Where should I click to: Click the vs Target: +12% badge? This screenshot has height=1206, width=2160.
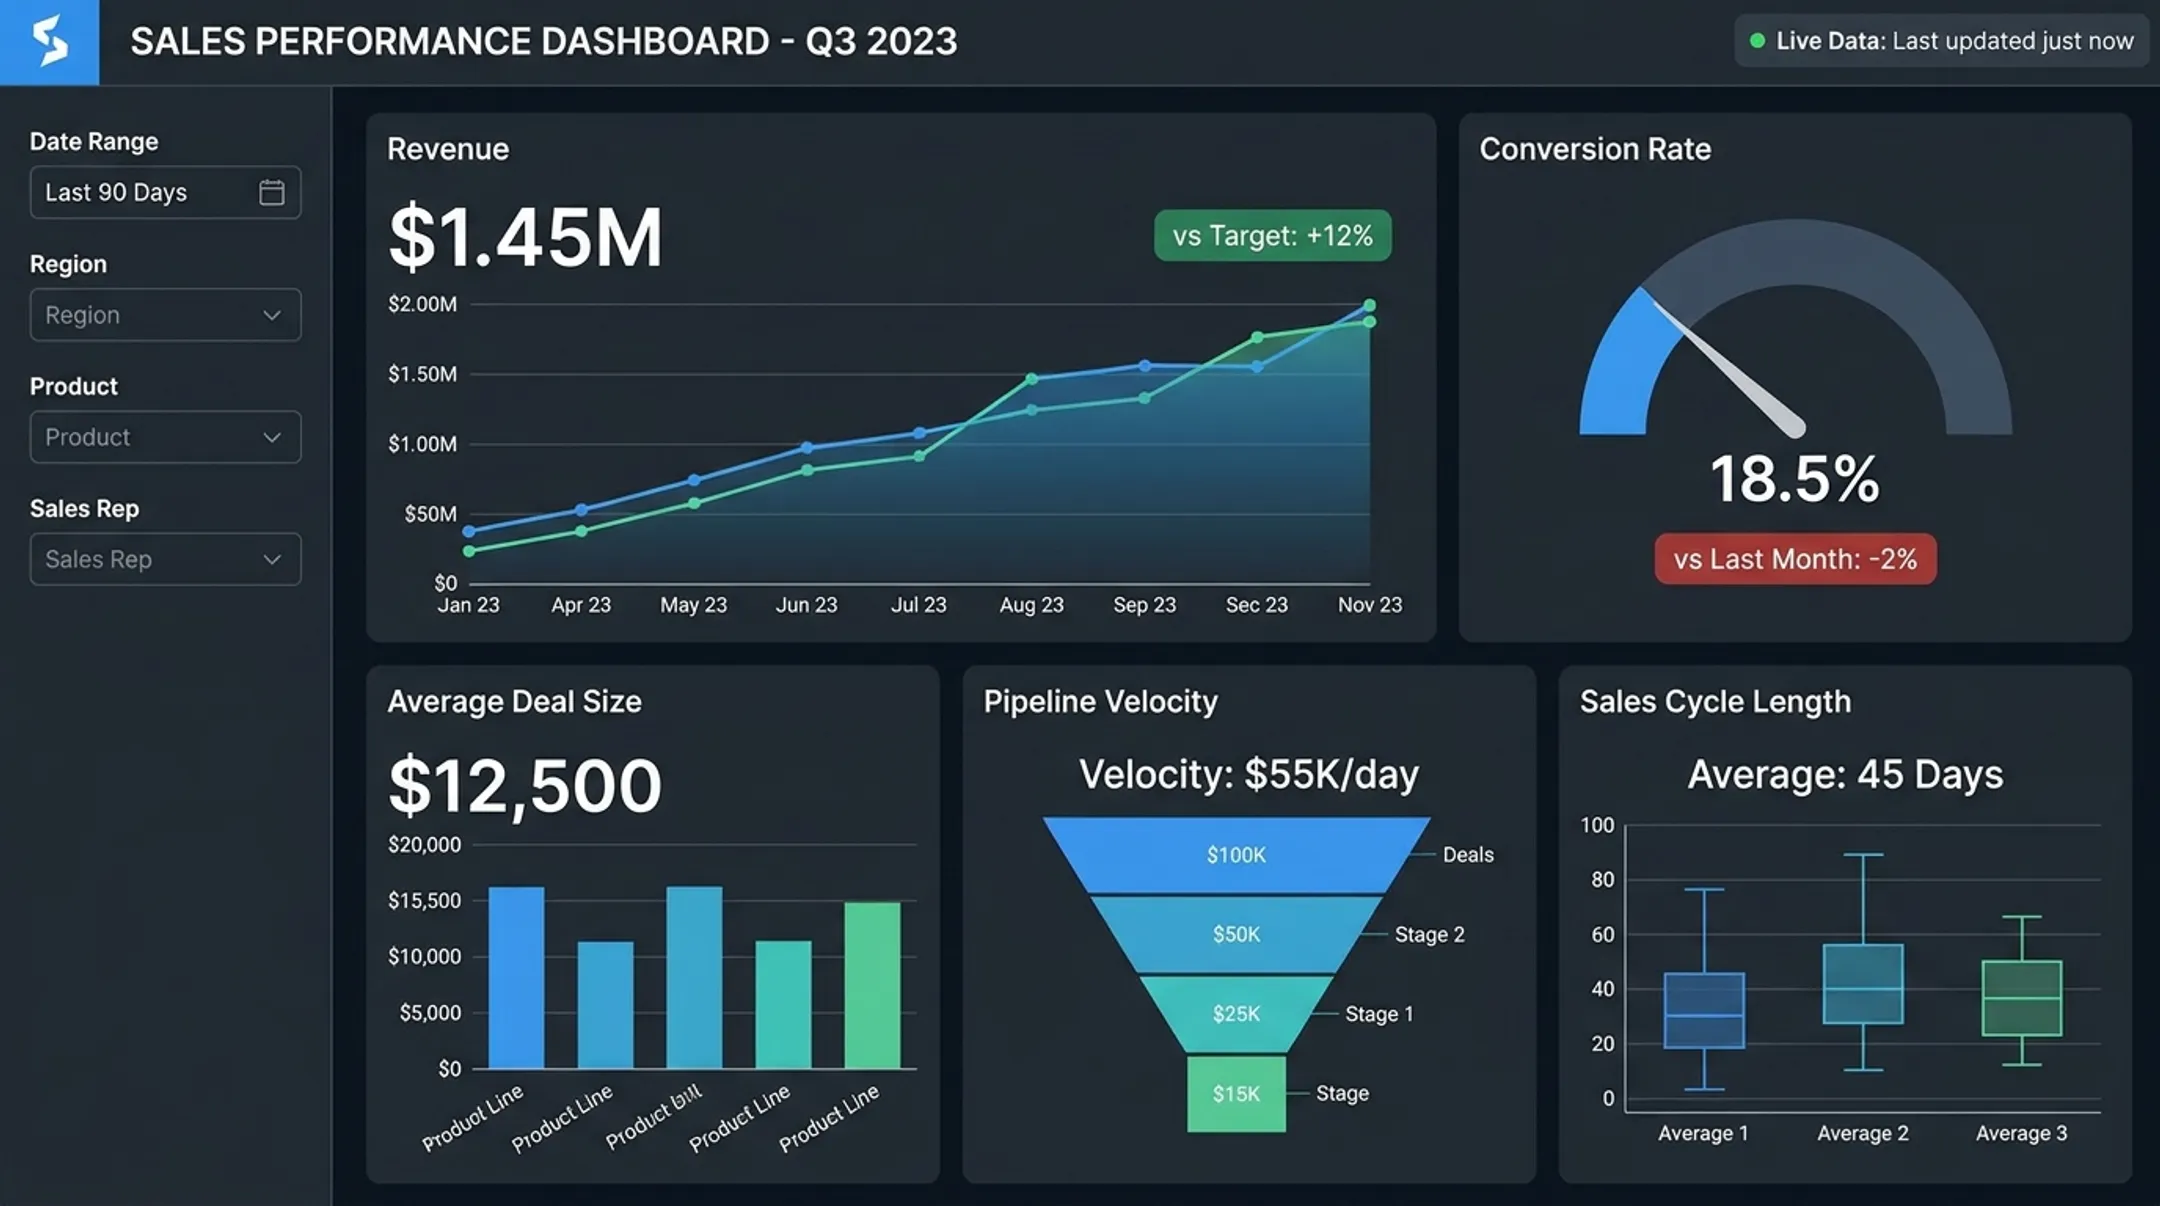point(1272,236)
